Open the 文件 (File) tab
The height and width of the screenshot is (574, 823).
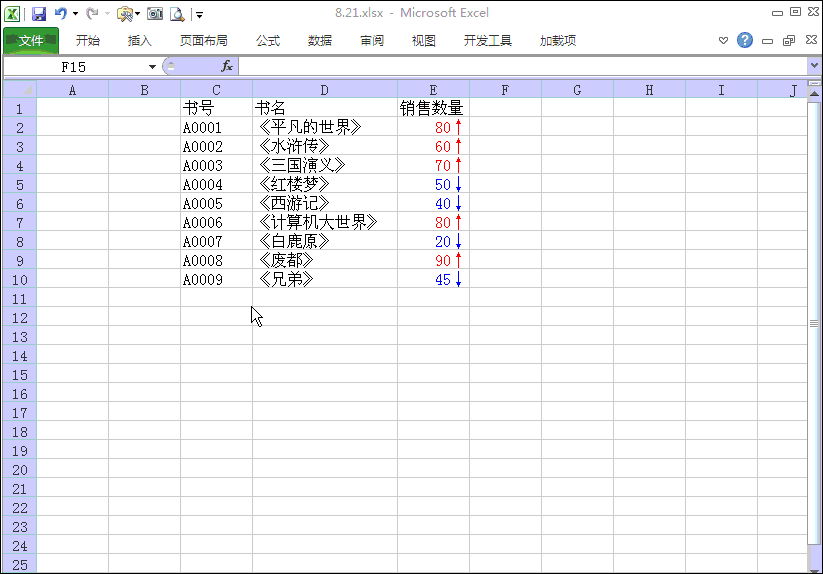click(31, 41)
